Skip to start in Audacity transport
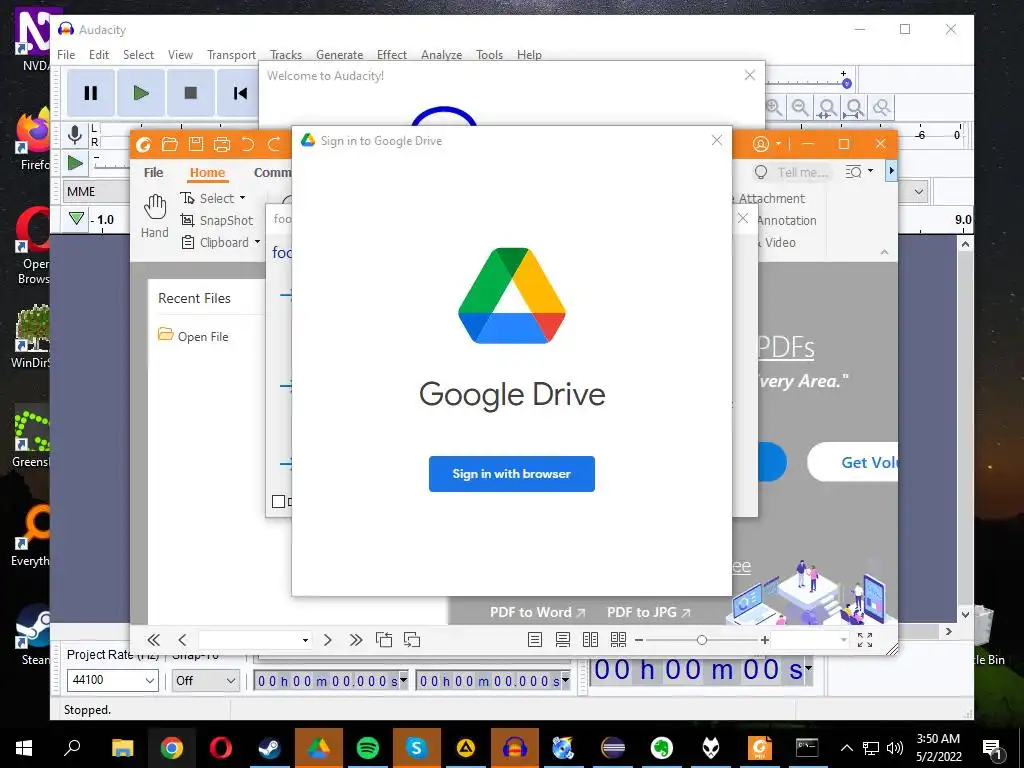This screenshot has width=1024, height=768. 240,93
